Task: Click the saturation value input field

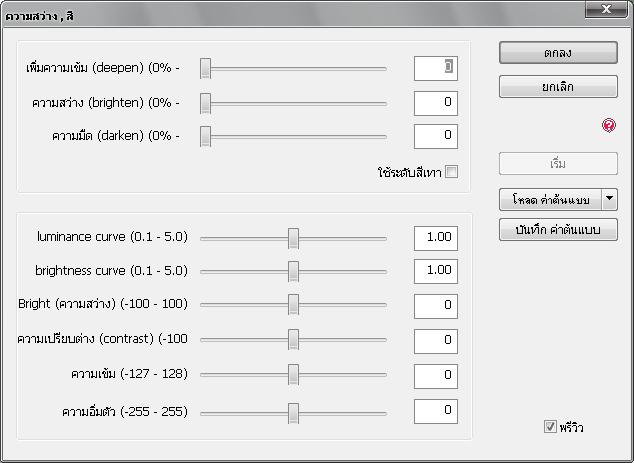Action: coord(435,411)
